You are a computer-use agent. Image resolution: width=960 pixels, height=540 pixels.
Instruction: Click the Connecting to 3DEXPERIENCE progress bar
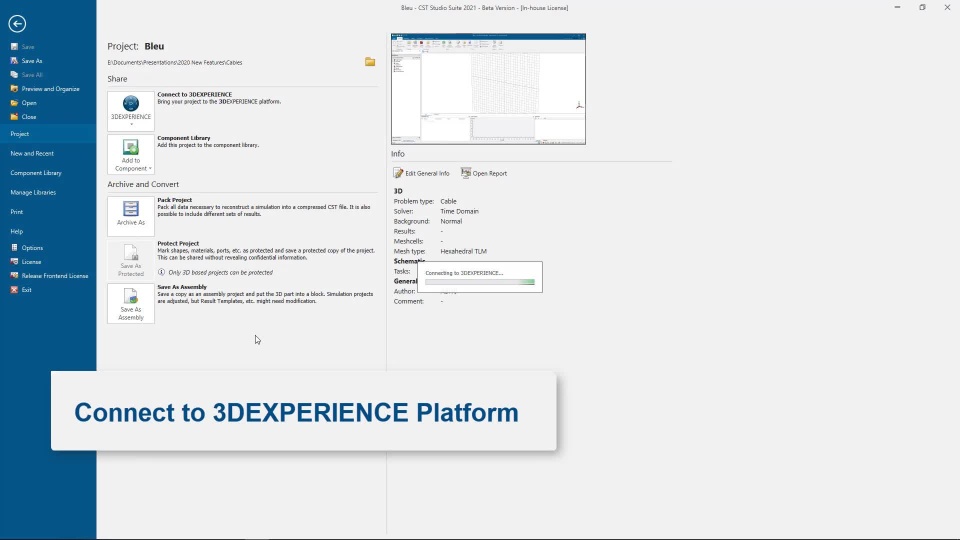(480, 282)
